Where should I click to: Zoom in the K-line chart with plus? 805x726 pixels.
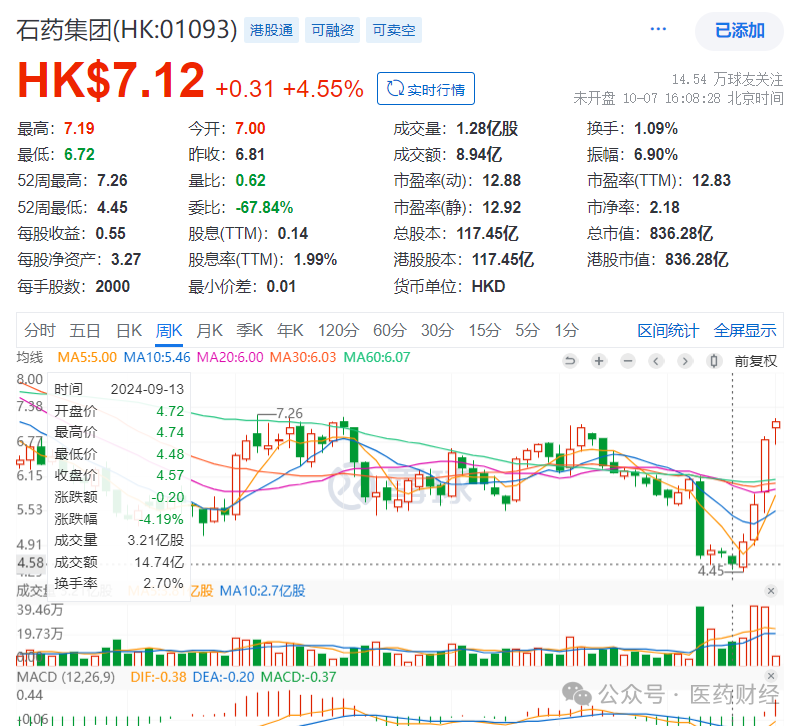click(599, 361)
